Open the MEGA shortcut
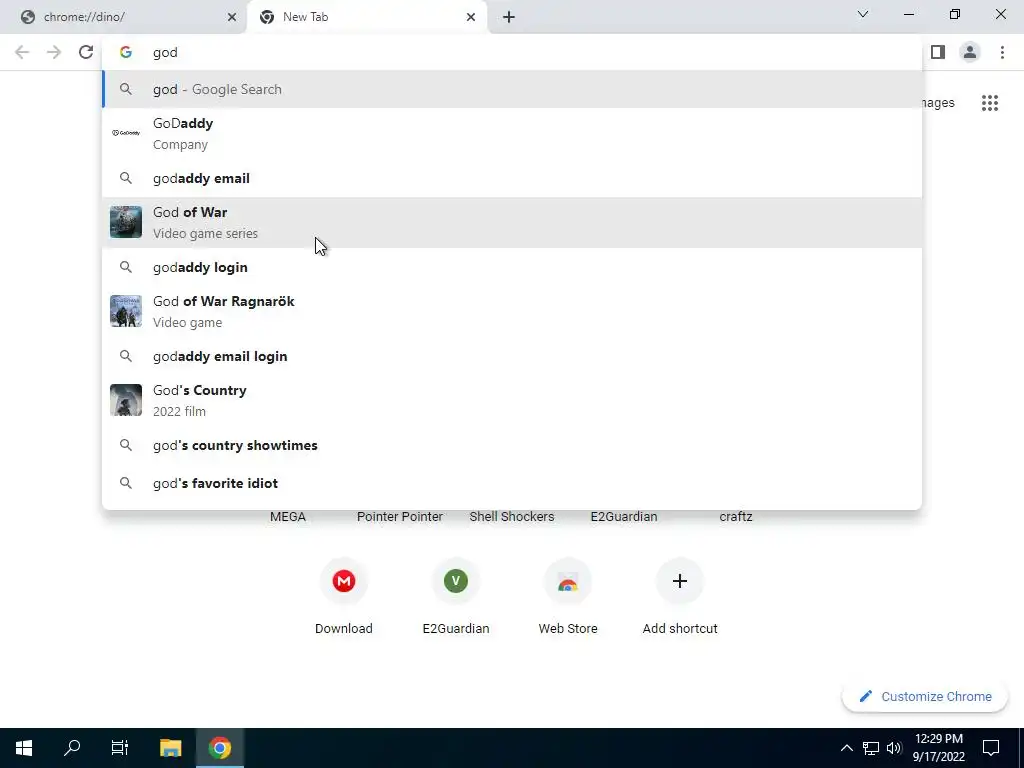The height and width of the screenshot is (768, 1024). [x=288, y=517]
